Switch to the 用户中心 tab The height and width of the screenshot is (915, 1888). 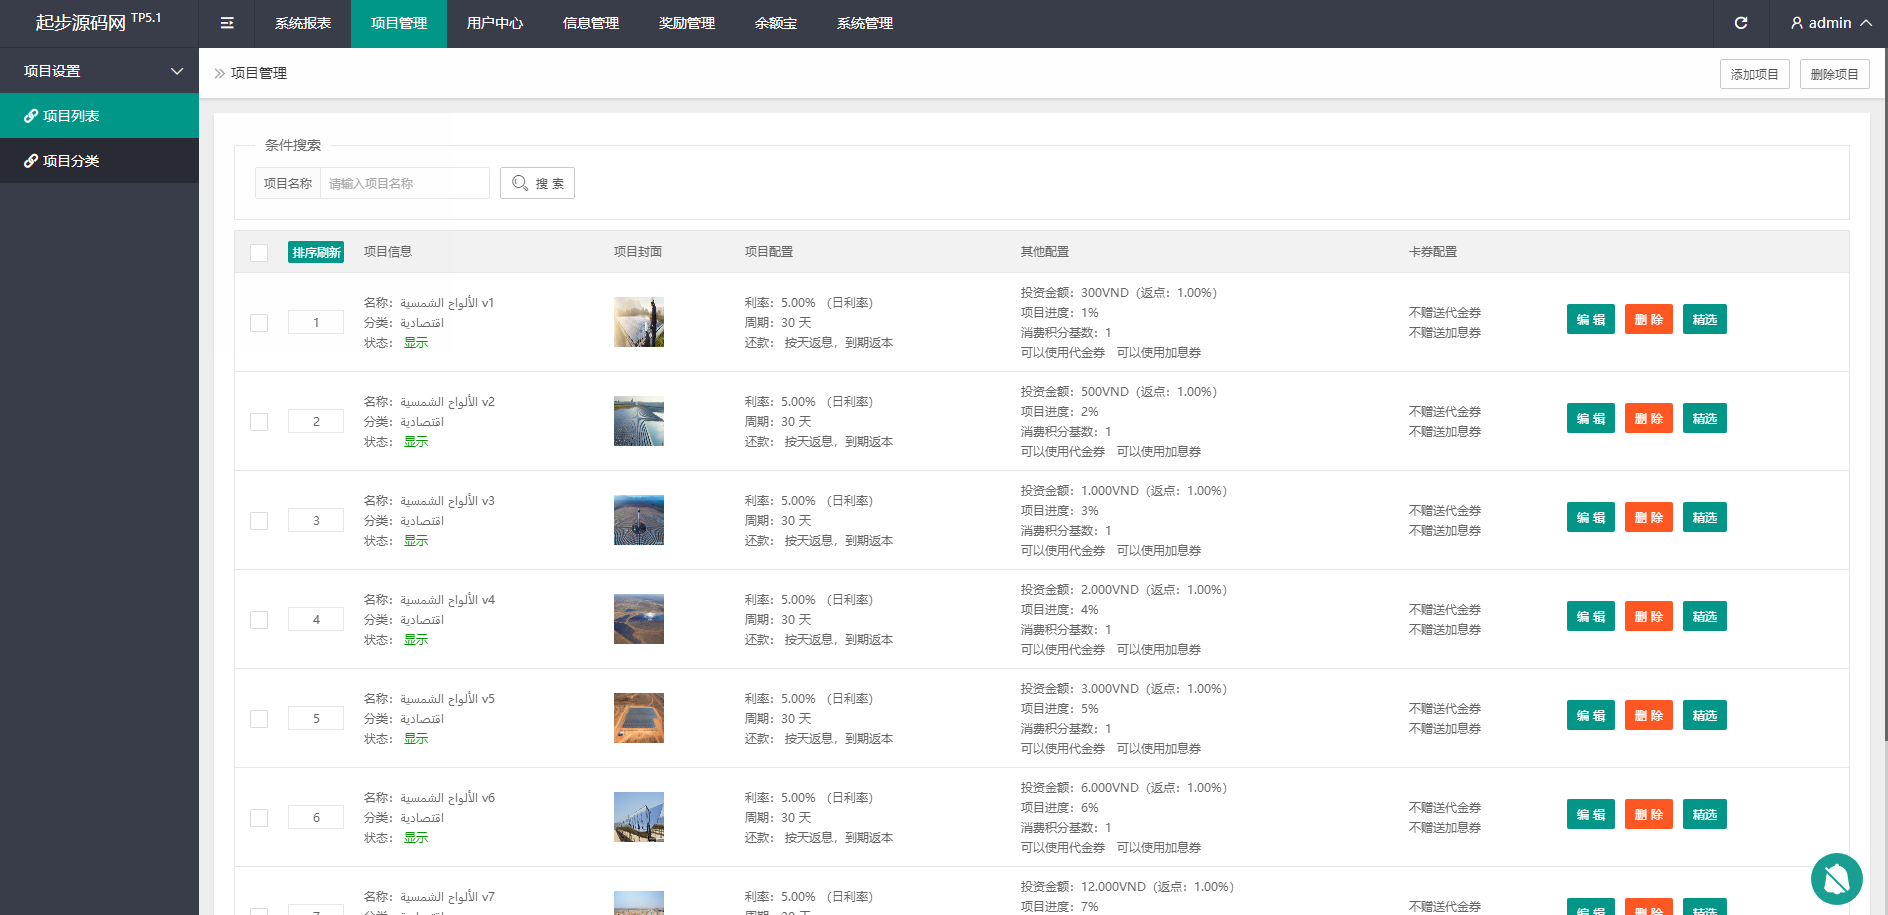[494, 23]
